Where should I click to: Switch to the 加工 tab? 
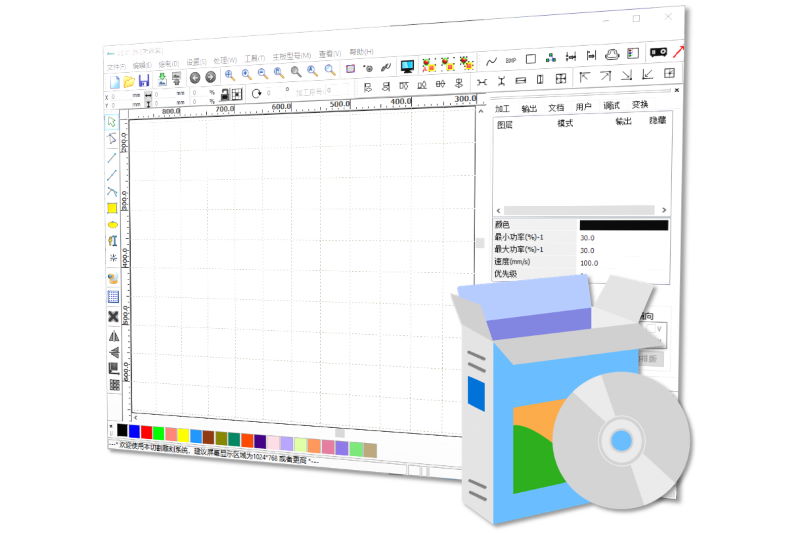pyautogui.click(x=502, y=109)
